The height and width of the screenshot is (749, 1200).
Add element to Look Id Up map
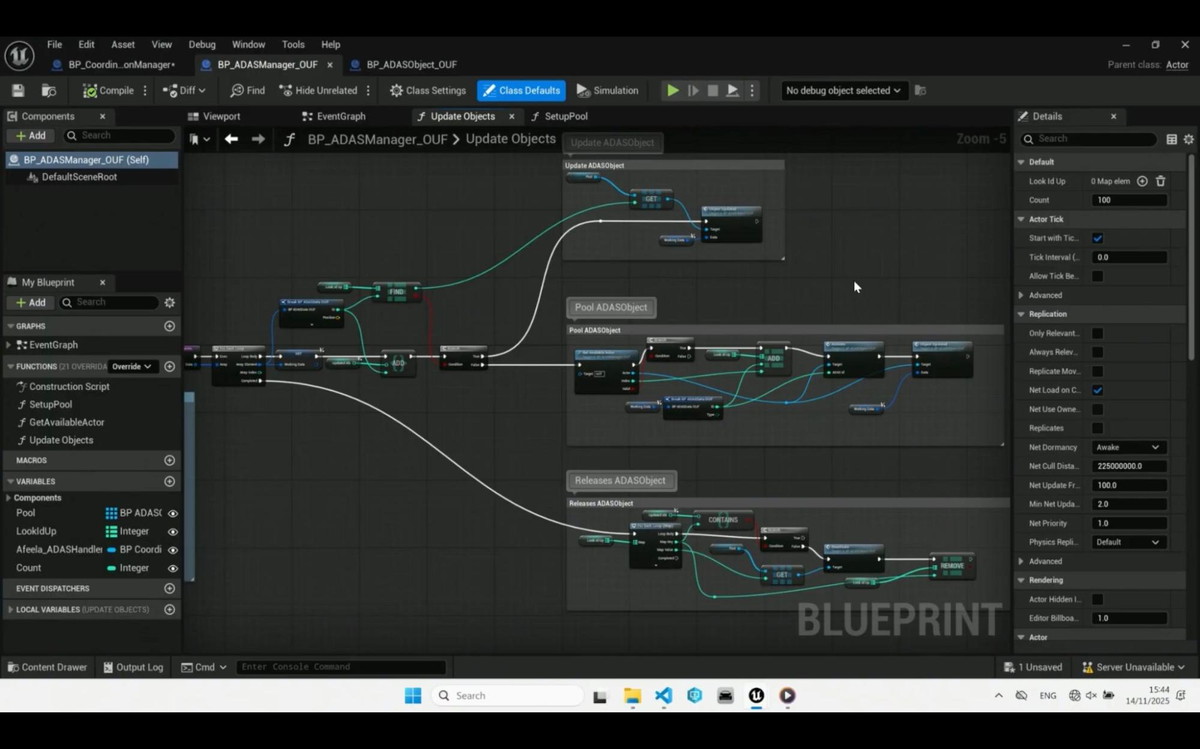tap(1142, 181)
